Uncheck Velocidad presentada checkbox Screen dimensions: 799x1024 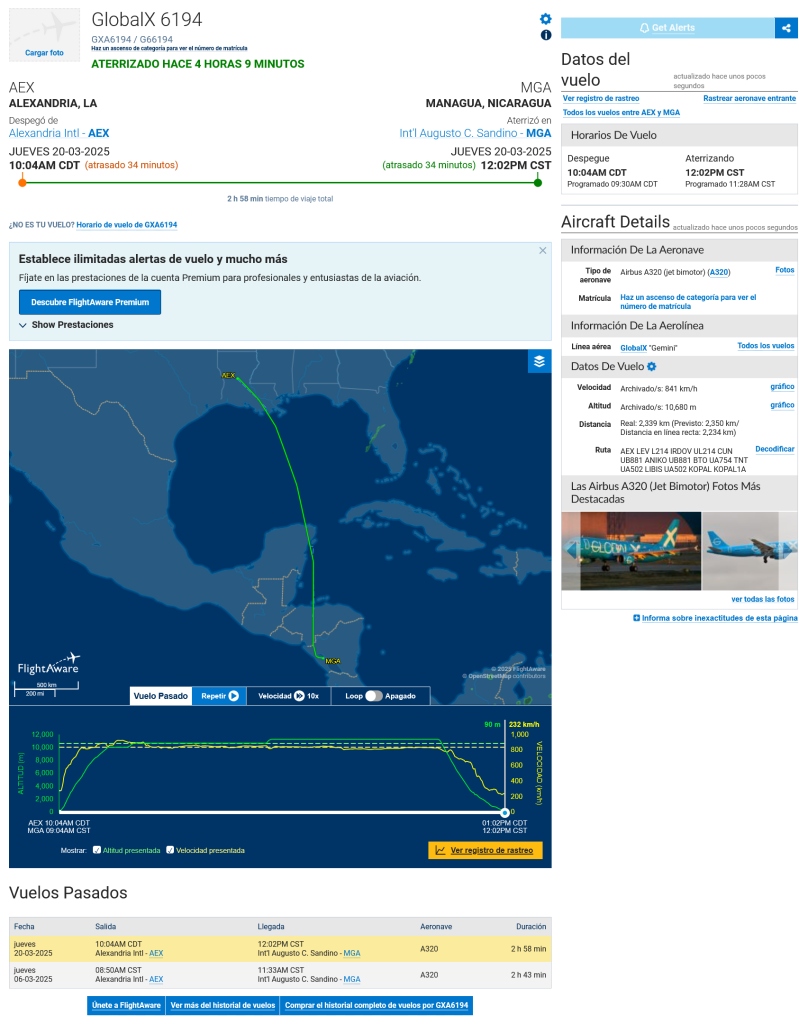click(x=170, y=850)
